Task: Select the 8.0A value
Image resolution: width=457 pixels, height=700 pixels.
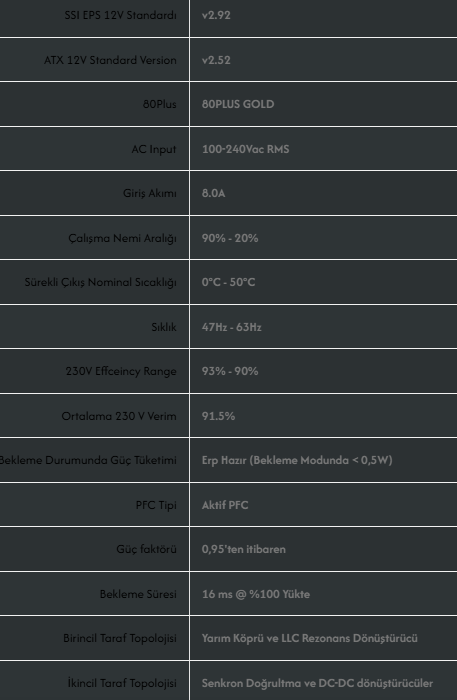Action: click(213, 193)
